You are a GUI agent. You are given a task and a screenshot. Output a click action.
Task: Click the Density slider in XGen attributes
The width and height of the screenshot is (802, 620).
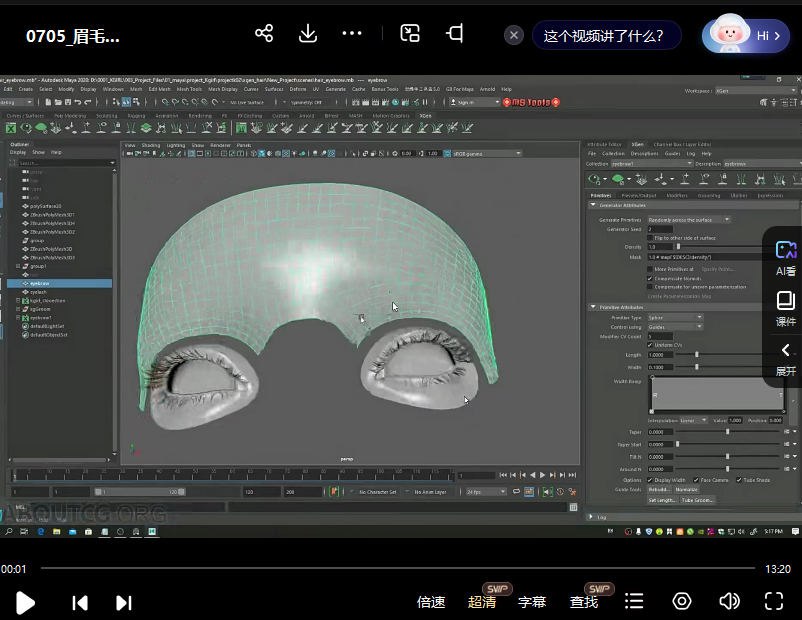point(680,246)
